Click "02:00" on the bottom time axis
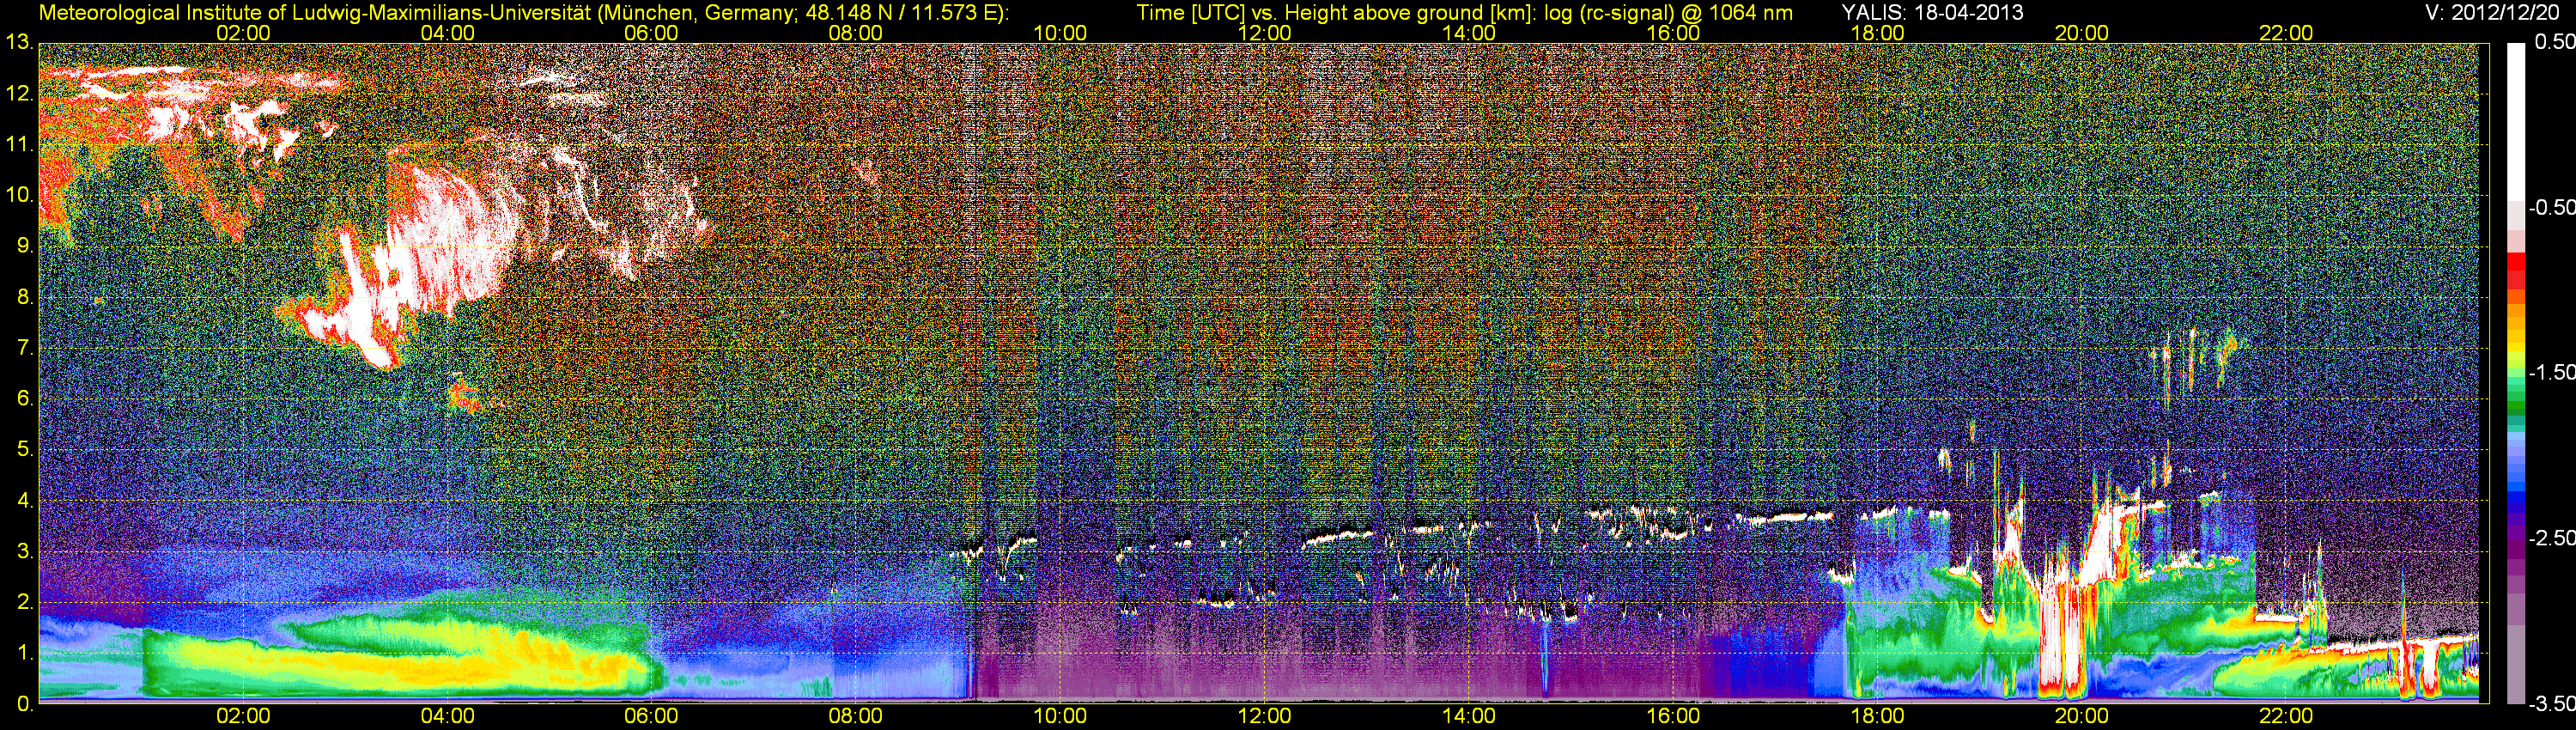The height and width of the screenshot is (730, 2576). click(243, 716)
